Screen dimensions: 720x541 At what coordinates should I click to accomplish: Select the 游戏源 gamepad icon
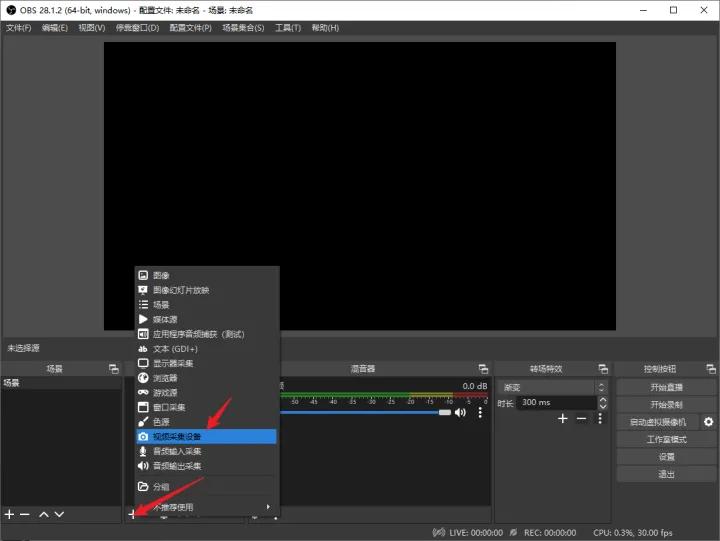pyautogui.click(x=143, y=392)
